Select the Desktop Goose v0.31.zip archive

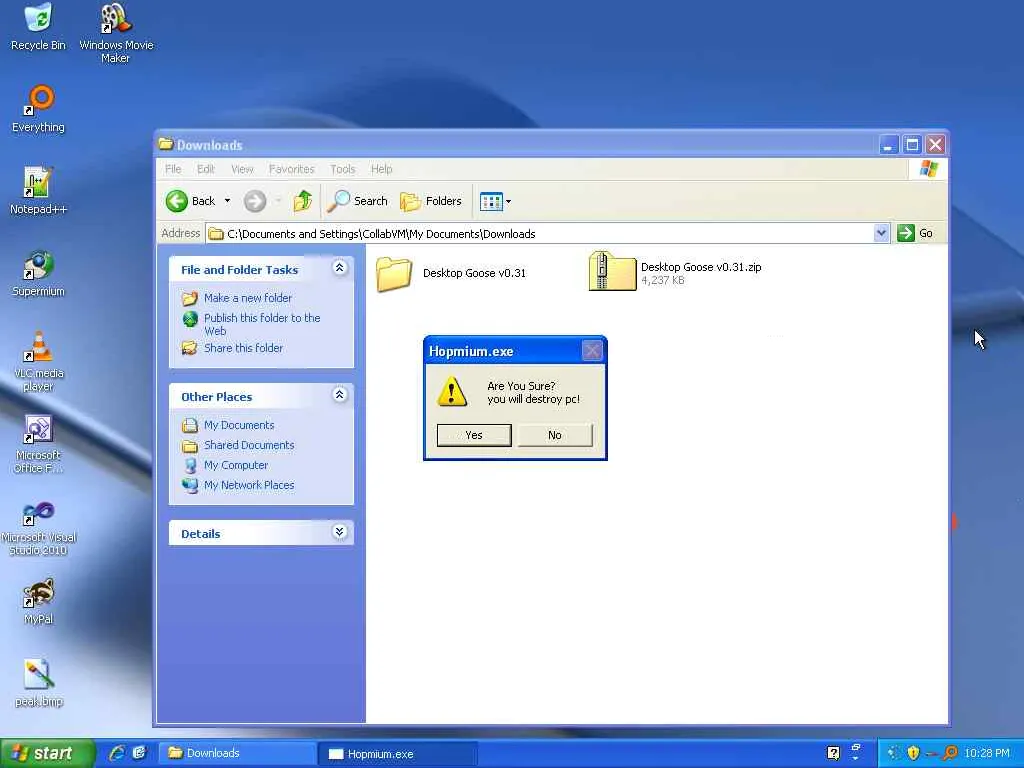(675, 272)
